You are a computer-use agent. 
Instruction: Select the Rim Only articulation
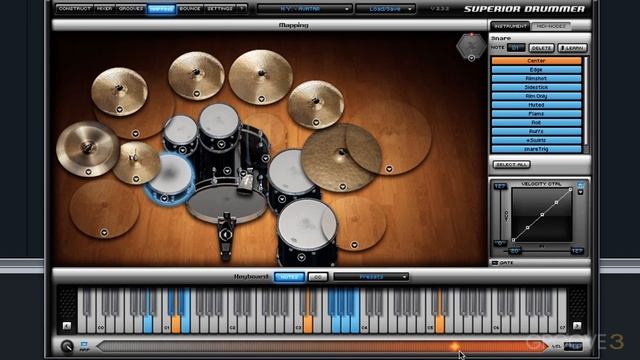coord(536,96)
